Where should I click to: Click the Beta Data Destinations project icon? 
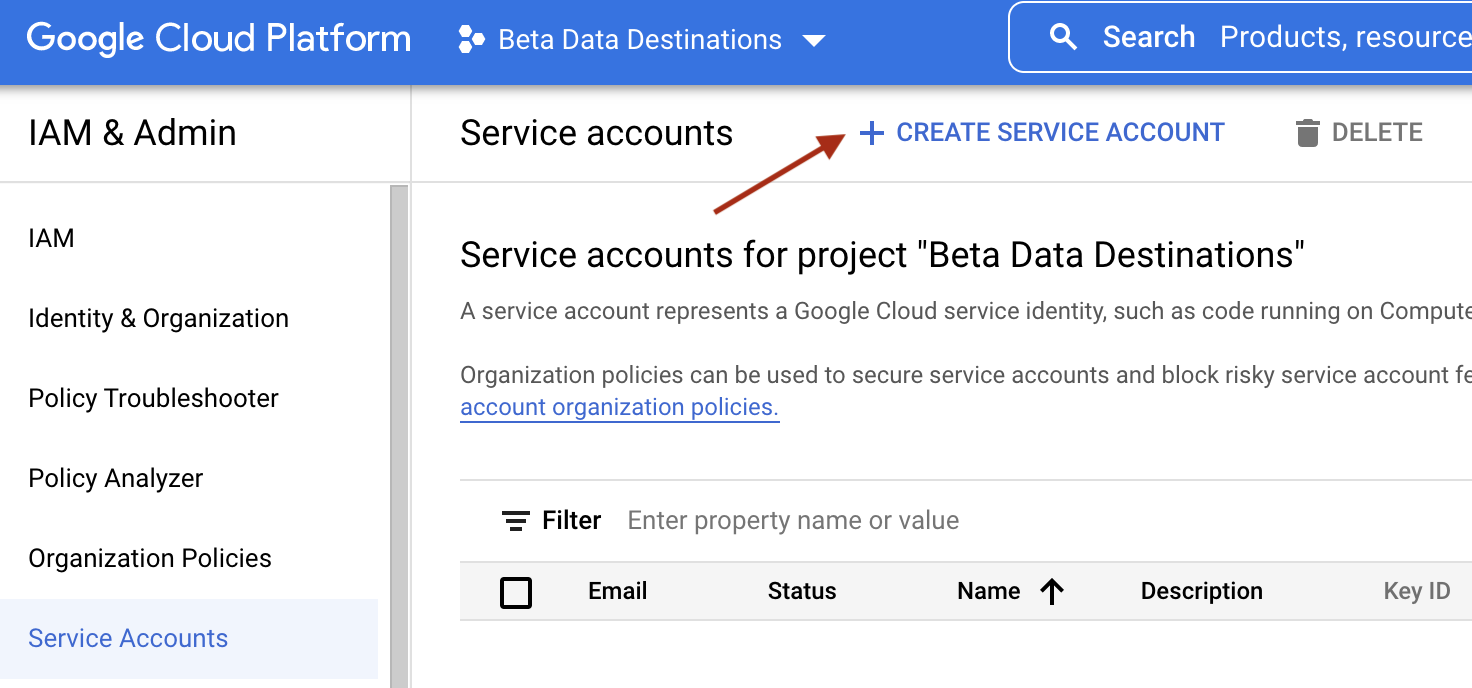point(471,40)
